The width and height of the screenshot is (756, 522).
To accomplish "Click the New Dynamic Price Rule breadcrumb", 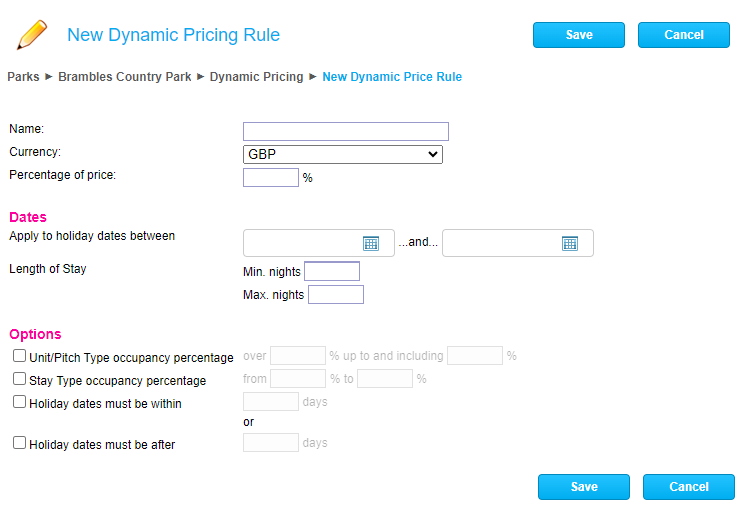I will 392,77.
